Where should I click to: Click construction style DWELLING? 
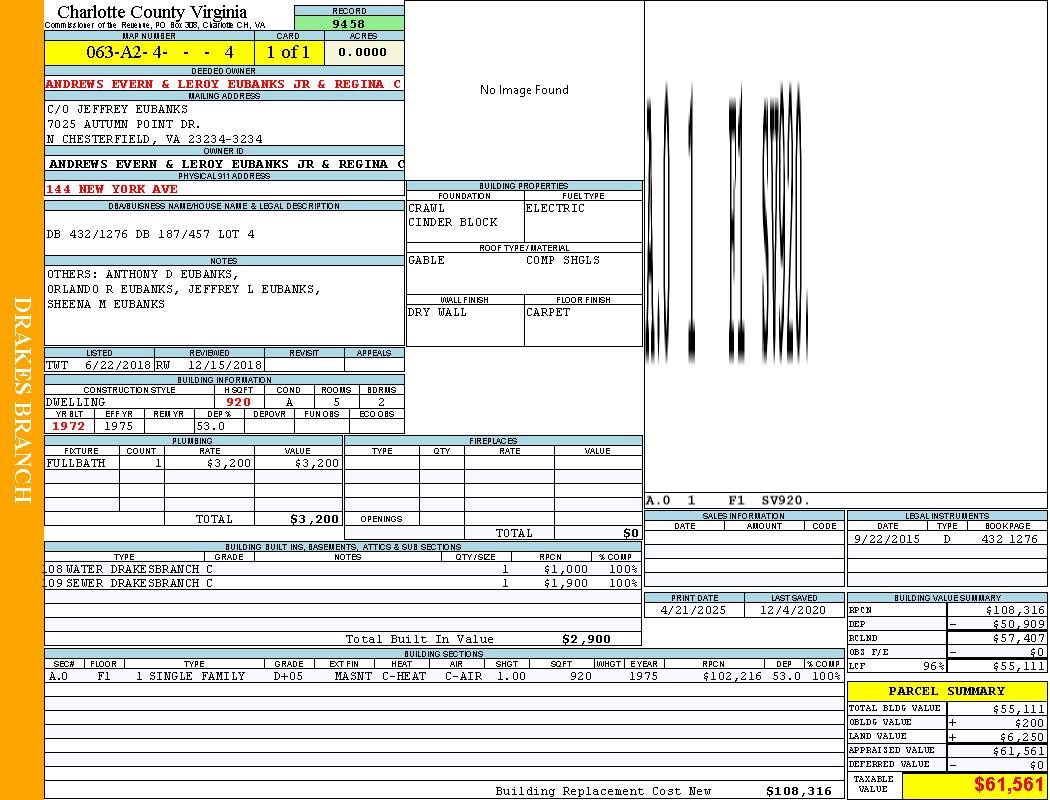point(75,402)
